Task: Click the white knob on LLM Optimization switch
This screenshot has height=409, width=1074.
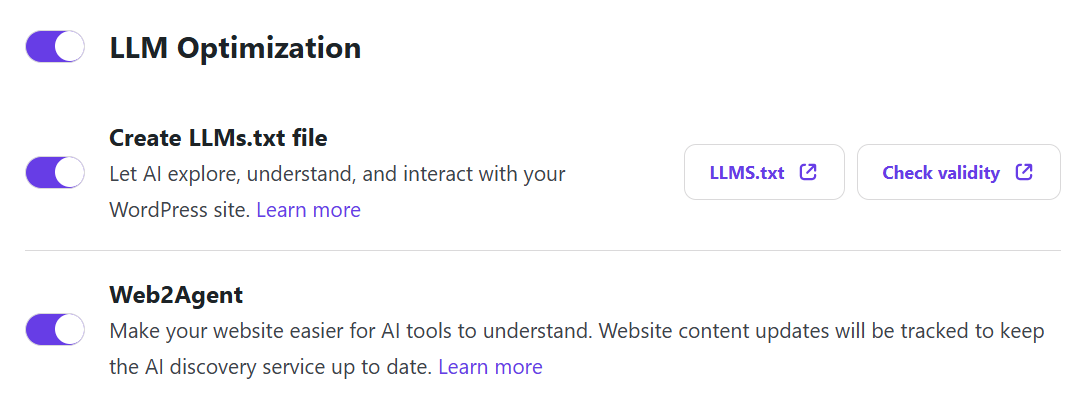Action: coord(69,47)
